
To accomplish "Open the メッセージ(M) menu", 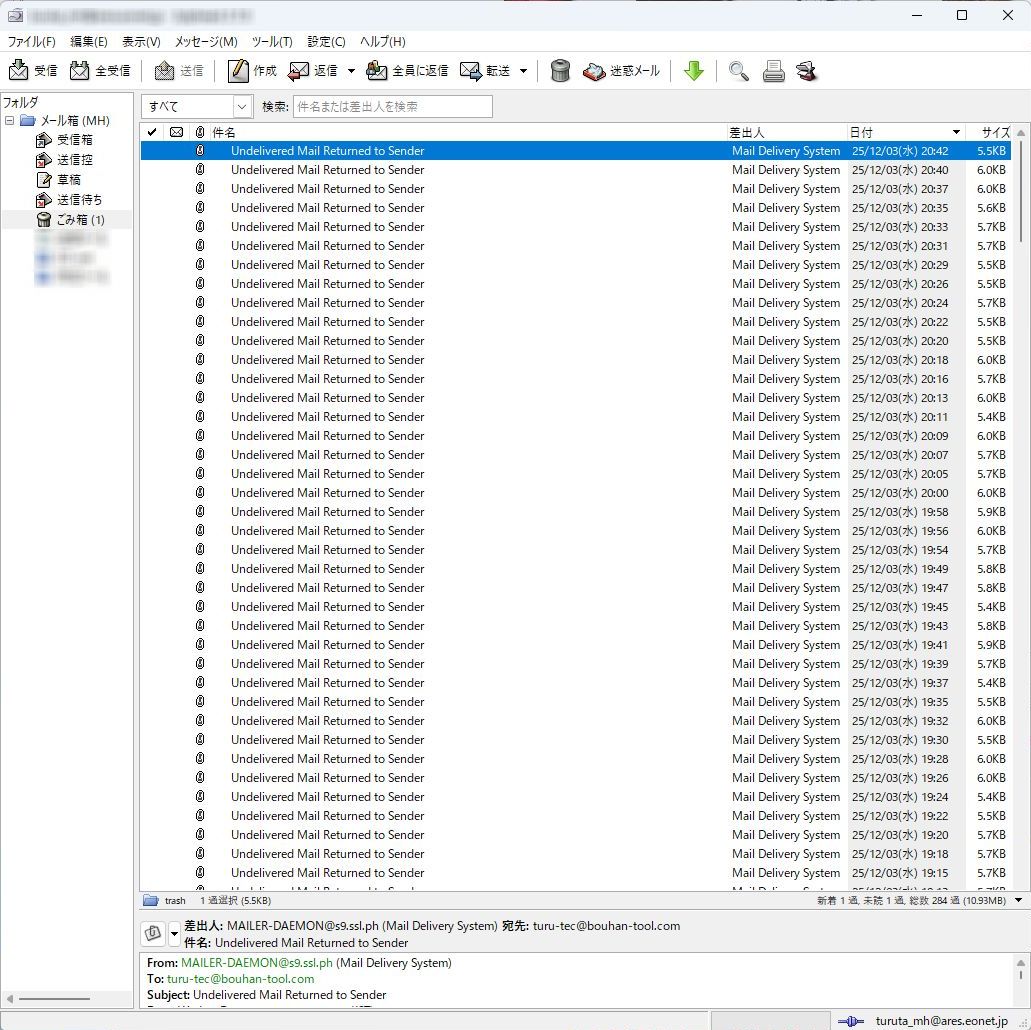I will pyautogui.click(x=206, y=42).
